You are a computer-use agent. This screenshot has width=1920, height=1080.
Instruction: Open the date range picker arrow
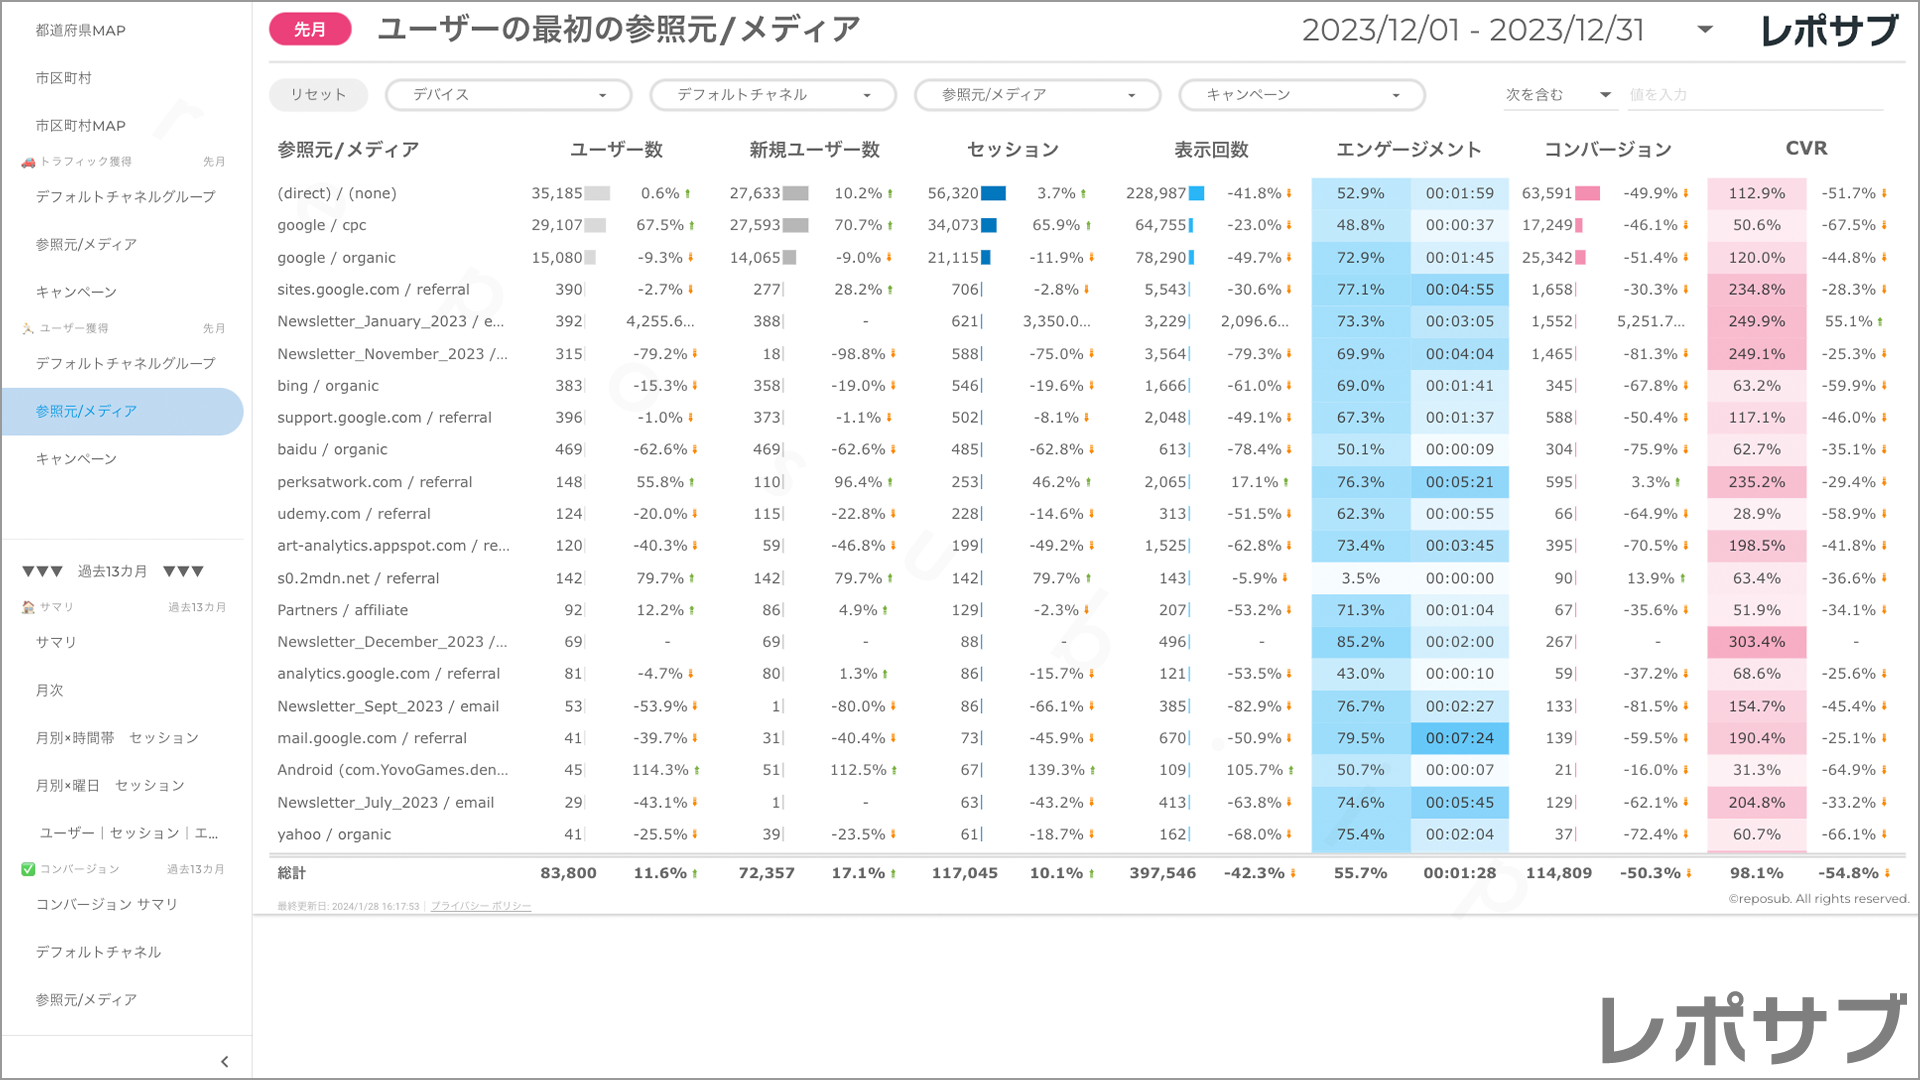click(1705, 30)
